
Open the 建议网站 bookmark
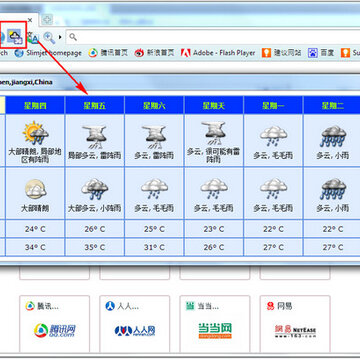(x=281, y=53)
